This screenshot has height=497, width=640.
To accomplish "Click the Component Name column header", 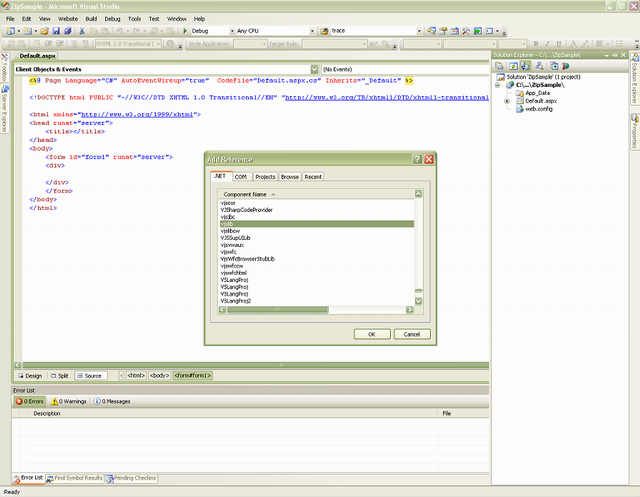I will click(316, 194).
